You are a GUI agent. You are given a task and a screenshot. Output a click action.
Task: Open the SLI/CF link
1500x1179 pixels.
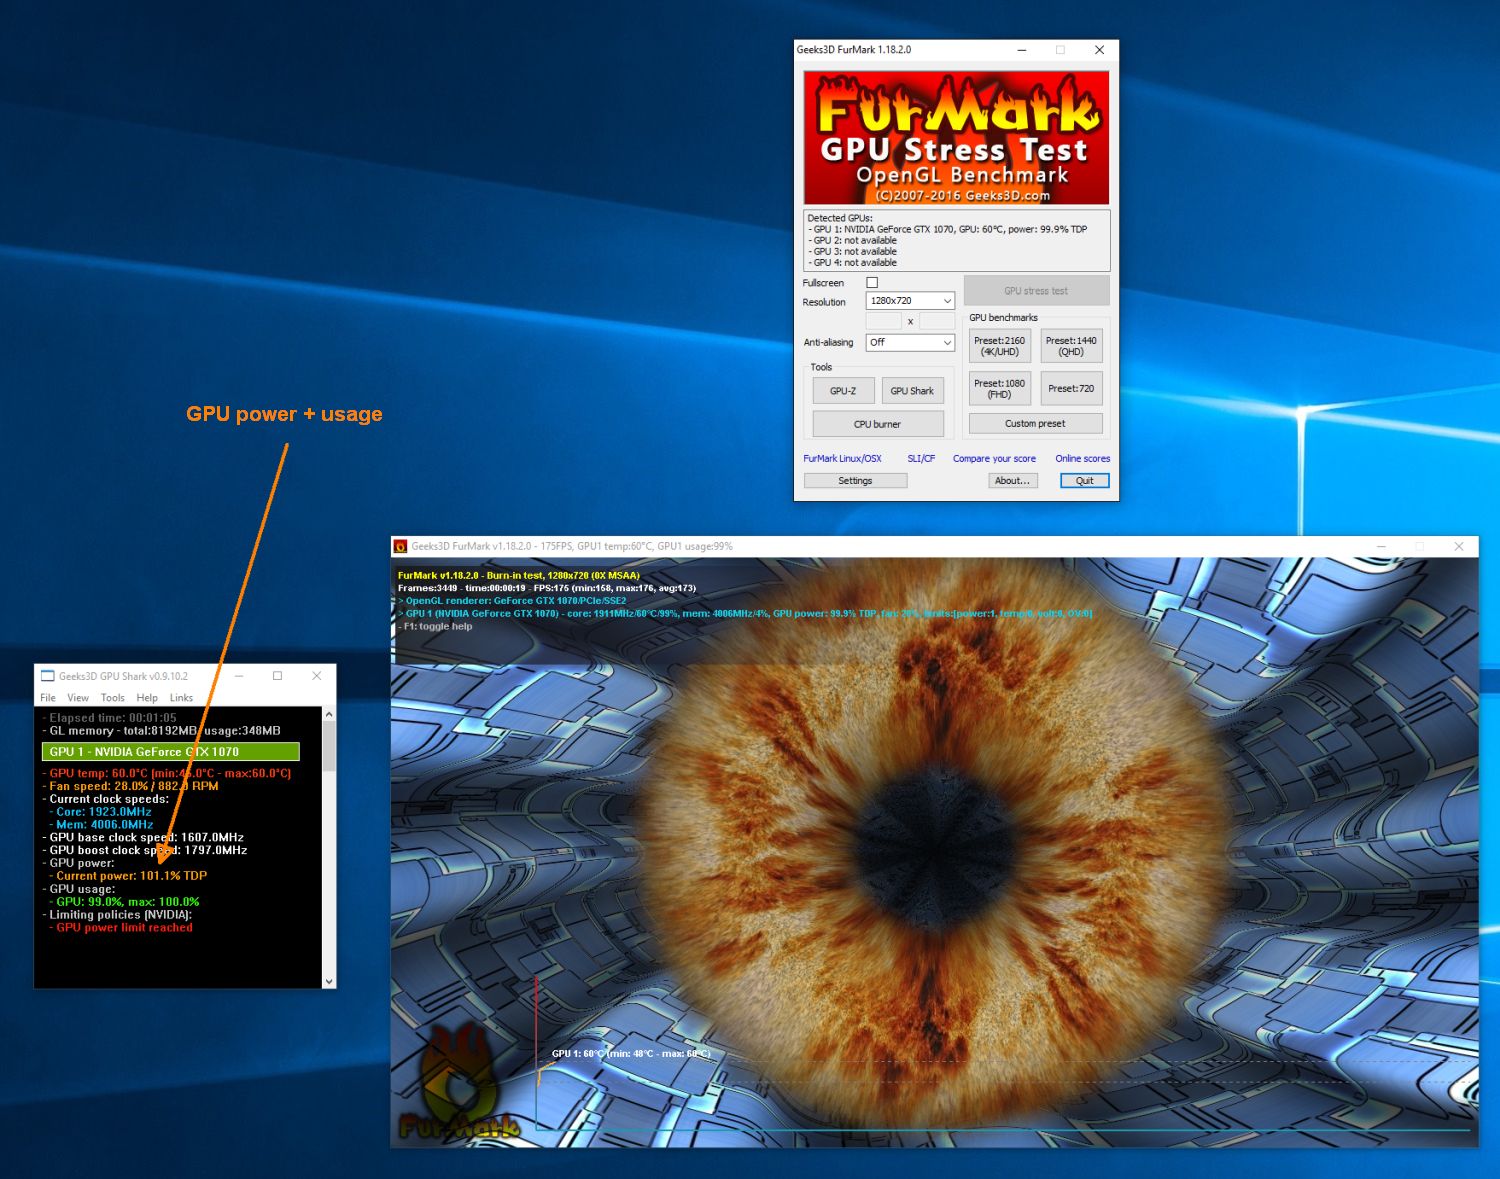click(x=921, y=459)
